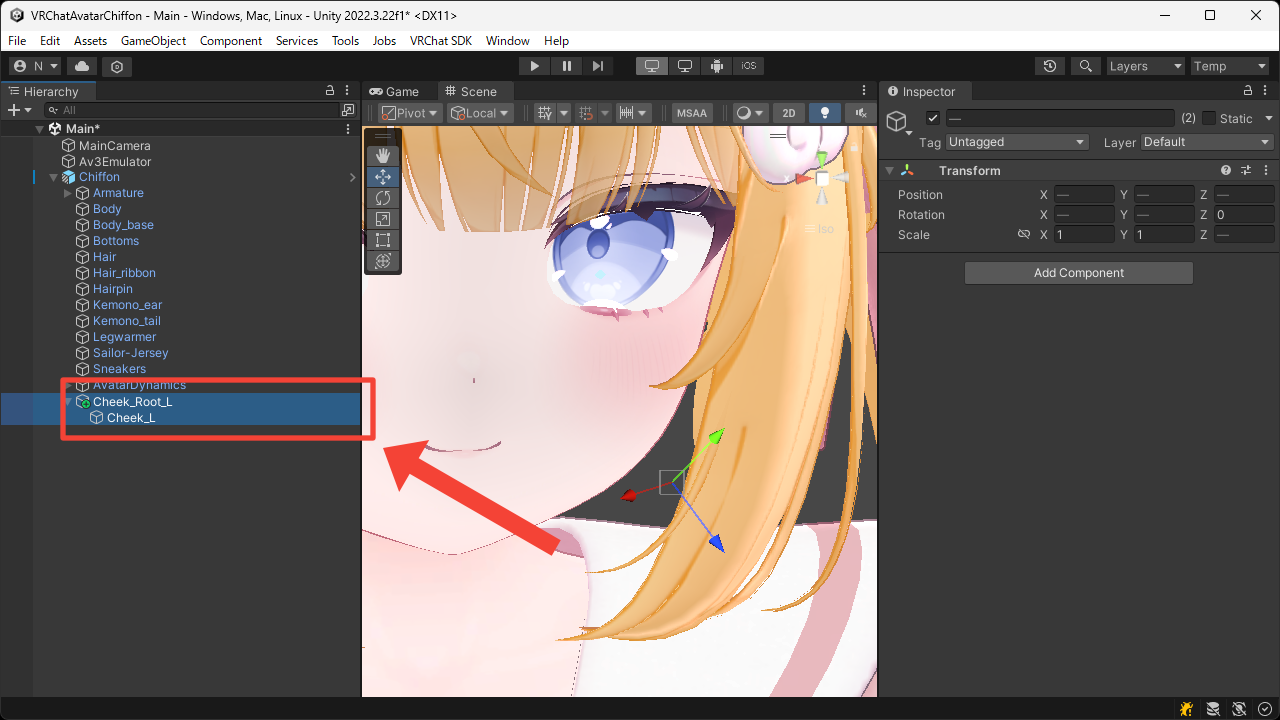Image resolution: width=1280 pixels, height=720 pixels.
Task: Toggle scene view lighting
Action: click(x=823, y=112)
